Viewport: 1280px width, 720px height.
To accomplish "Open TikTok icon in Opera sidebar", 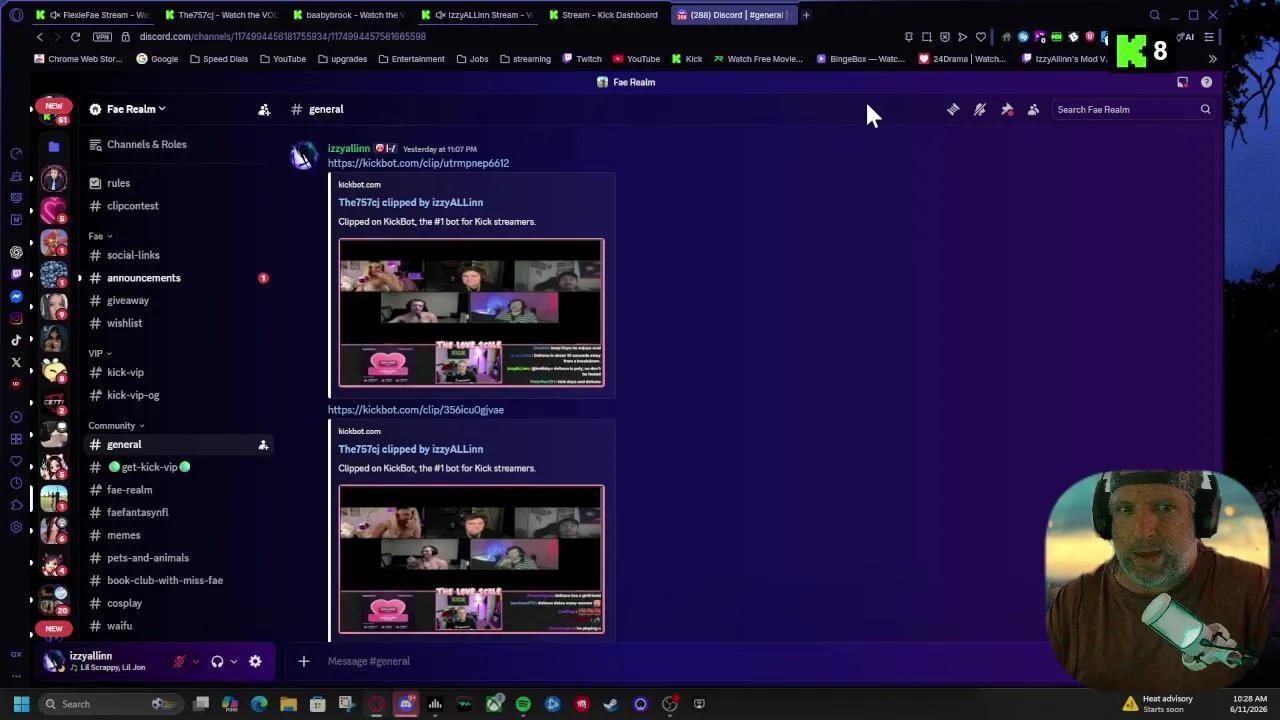I will (16, 340).
